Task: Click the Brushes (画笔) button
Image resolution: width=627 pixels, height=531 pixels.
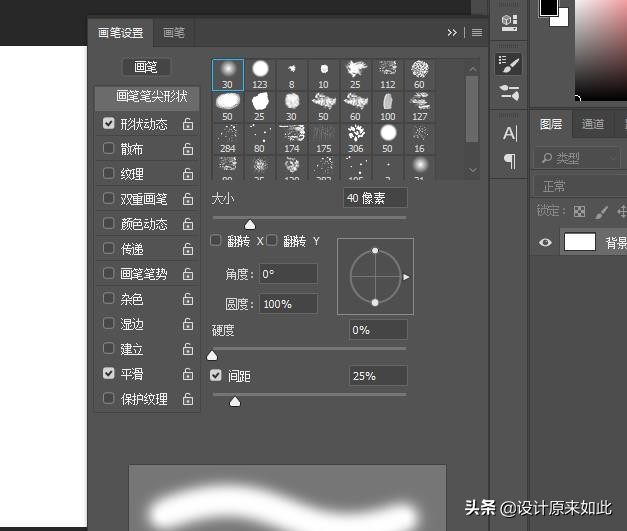Action: click(x=146, y=67)
